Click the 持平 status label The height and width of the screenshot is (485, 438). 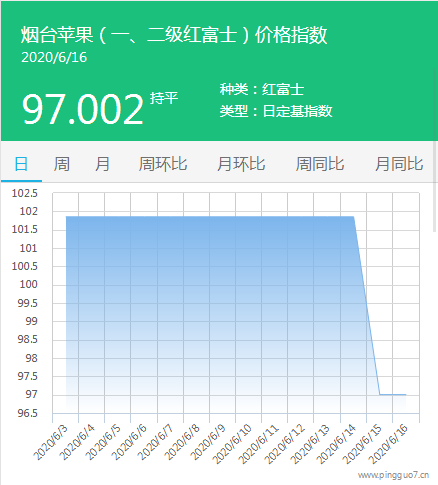[x=164, y=98]
